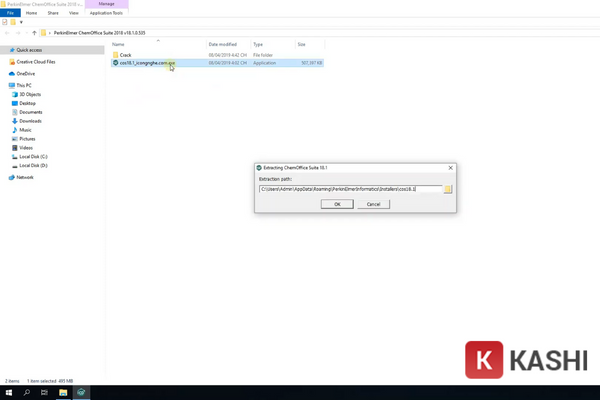Expand the This PC tree node
Image resolution: width=600 pixels, height=400 pixels.
click(5, 85)
